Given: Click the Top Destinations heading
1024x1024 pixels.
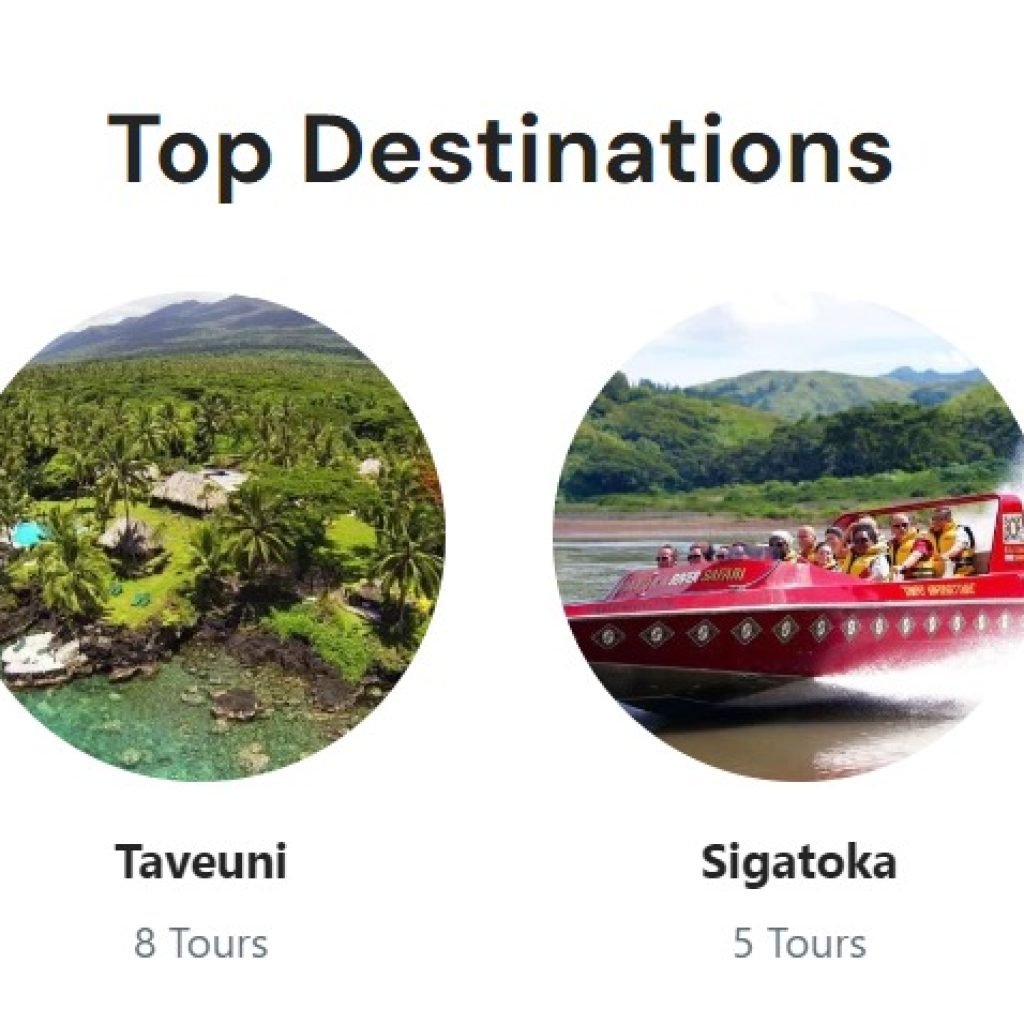Looking at the screenshot, I should coord(499,150).
